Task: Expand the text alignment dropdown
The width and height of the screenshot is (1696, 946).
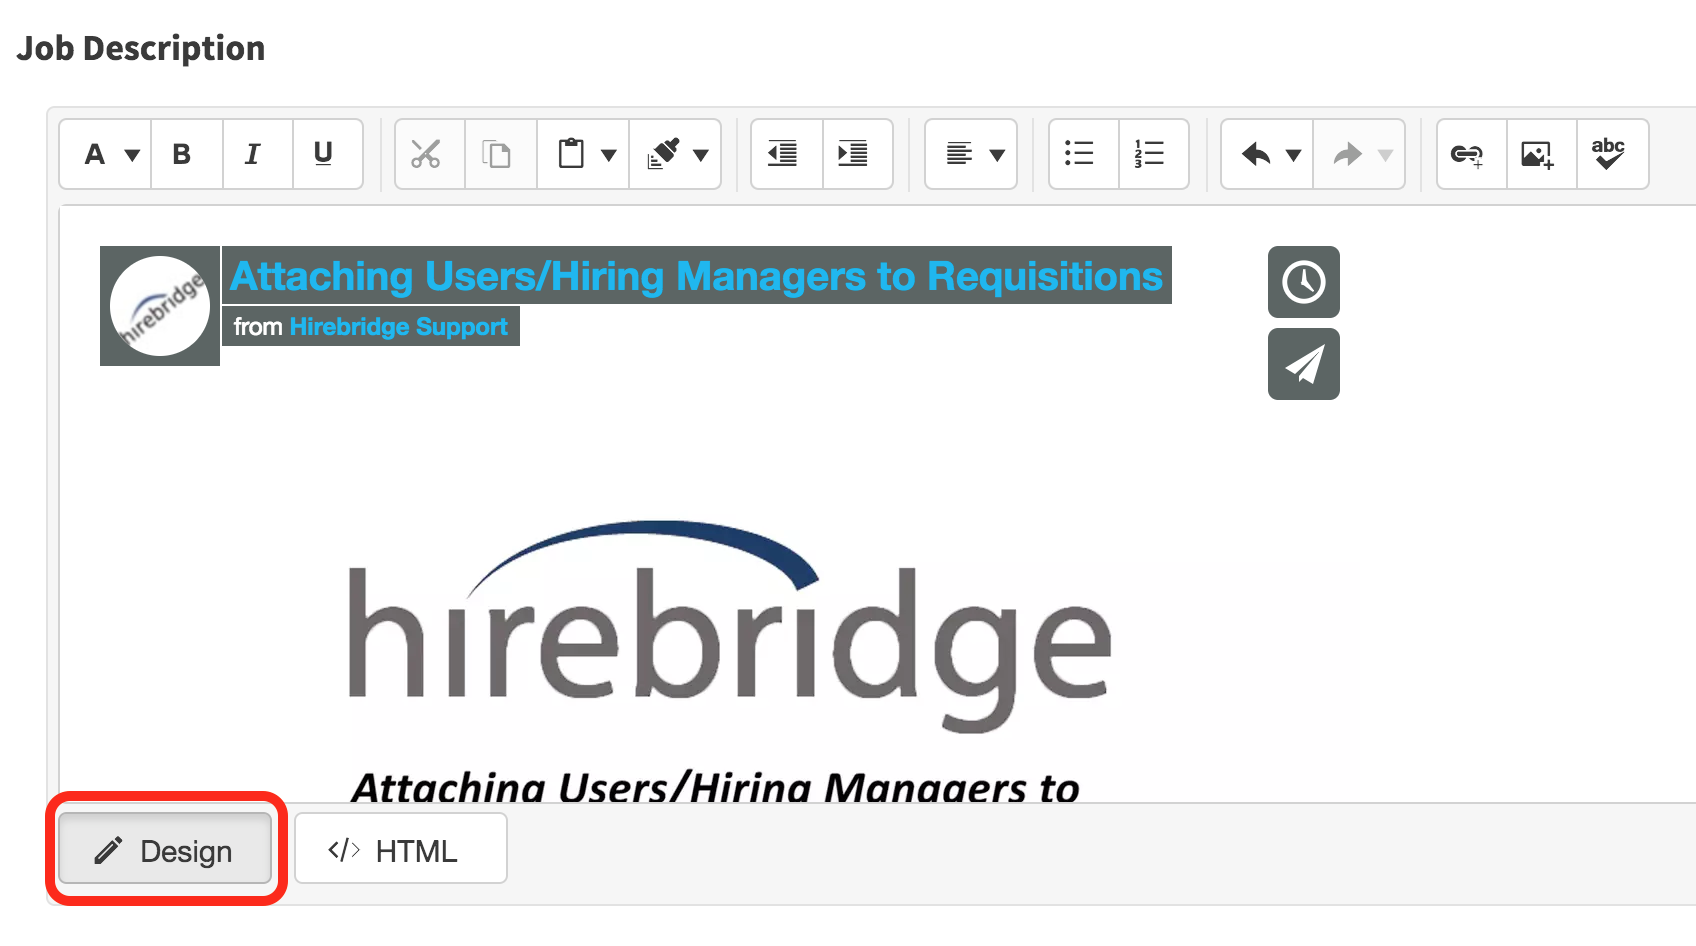Action: [996, 155]
